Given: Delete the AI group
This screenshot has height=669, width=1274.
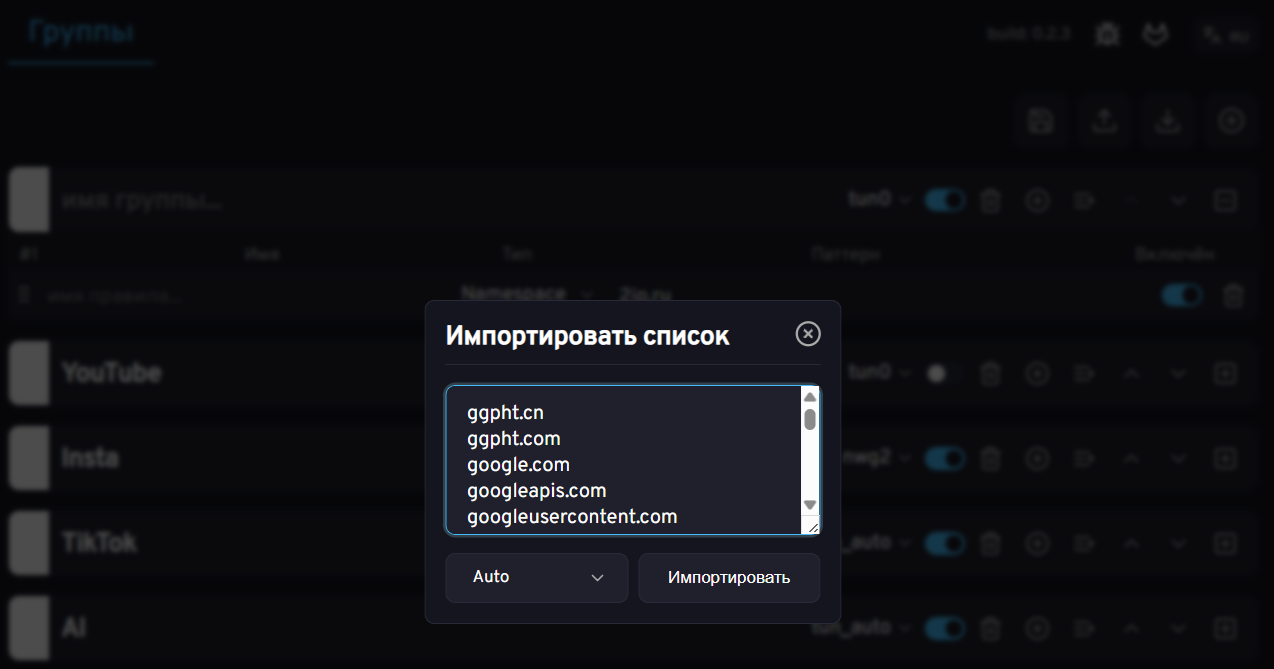Looking at the screenshot, I should 989,629.
